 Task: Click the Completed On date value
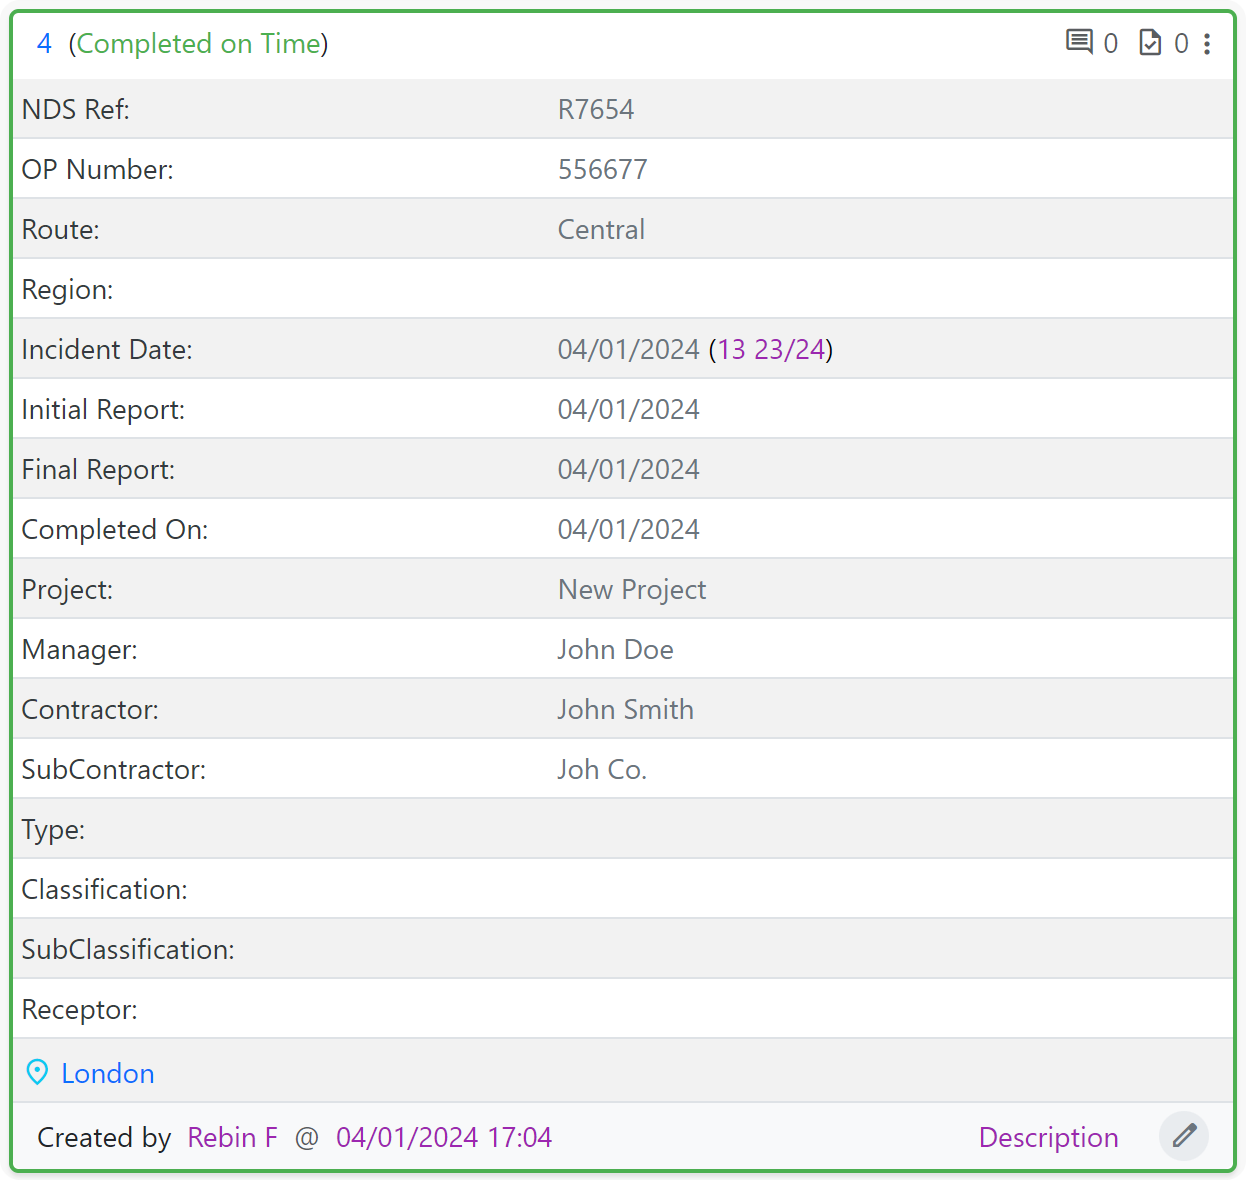tap(628, 529)
